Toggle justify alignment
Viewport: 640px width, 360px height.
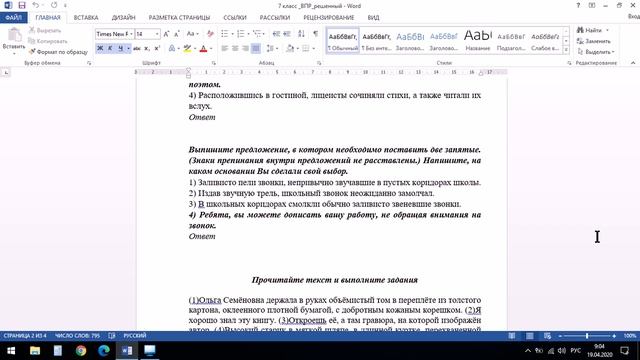tap(256, 49)
